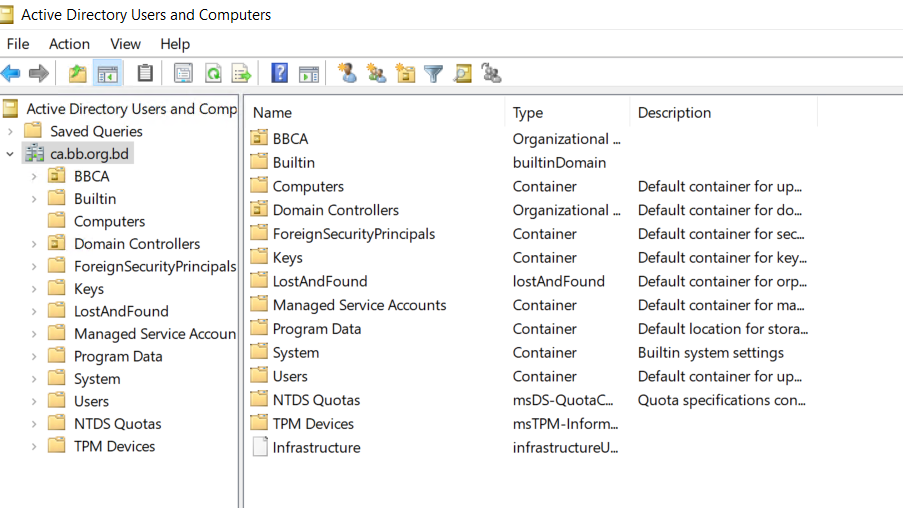Click the ca.bb.org.bd domain icon in tree
This screenshot has height=508, width=903.
click(x=35, y=154)
